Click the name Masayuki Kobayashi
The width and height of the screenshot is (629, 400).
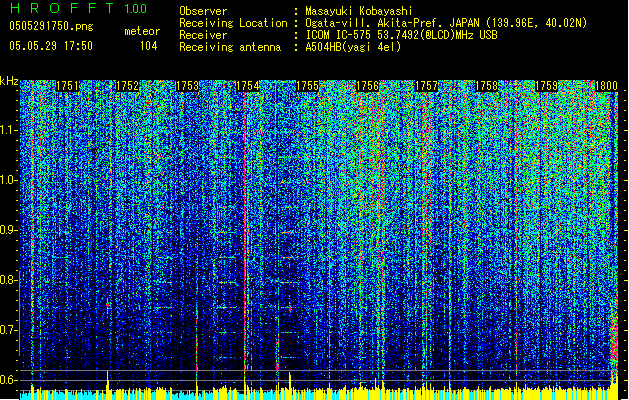point(359,11)
